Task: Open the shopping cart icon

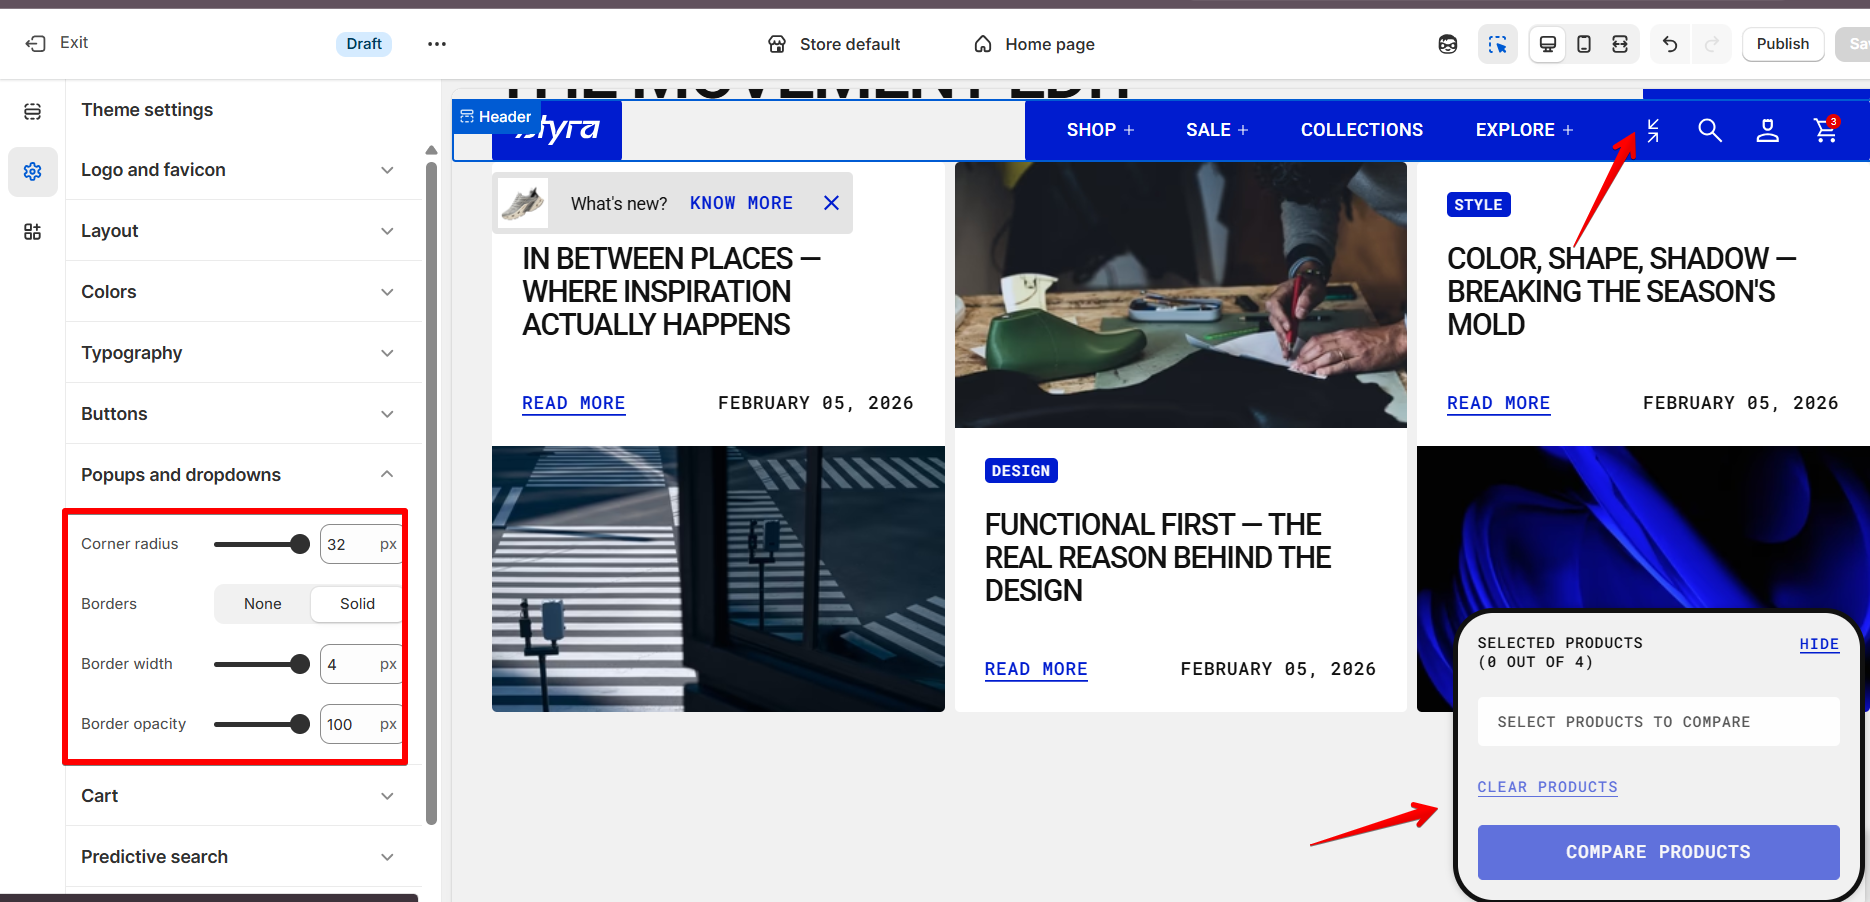Action: click(x=1826, y=130)
